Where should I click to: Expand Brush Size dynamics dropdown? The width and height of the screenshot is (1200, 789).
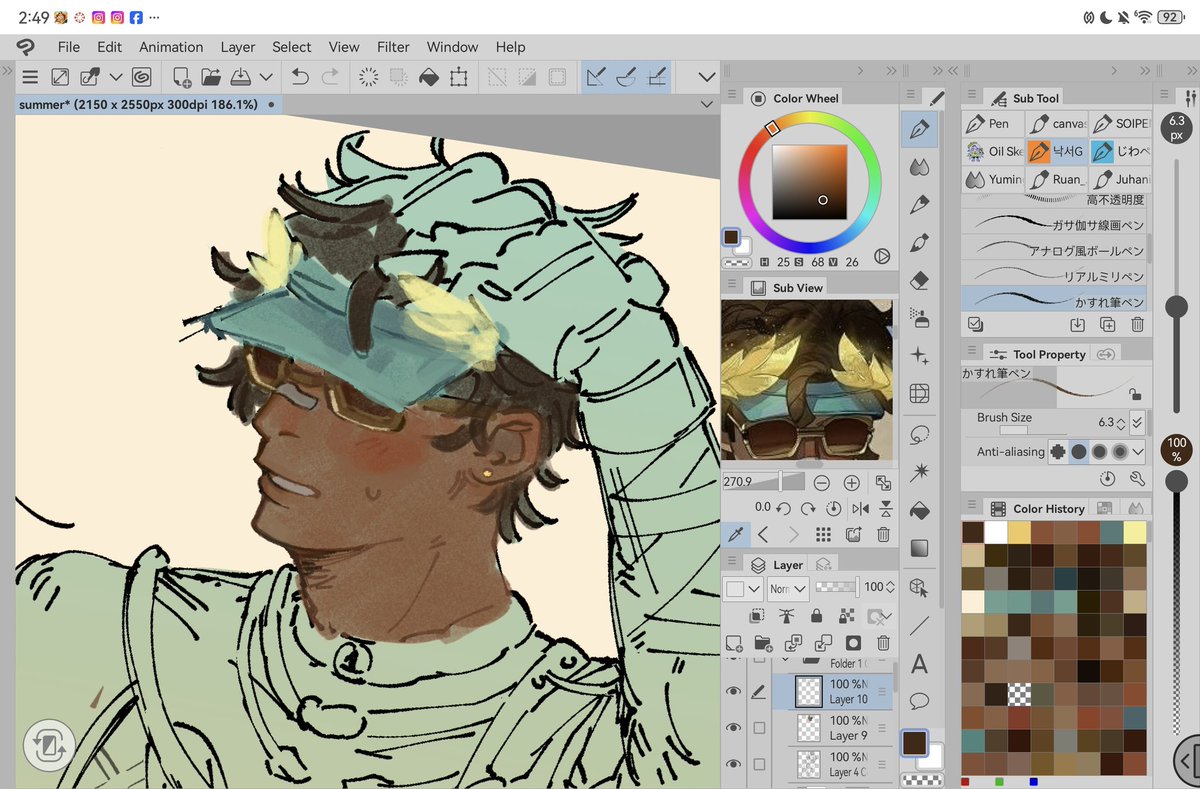1137,422
